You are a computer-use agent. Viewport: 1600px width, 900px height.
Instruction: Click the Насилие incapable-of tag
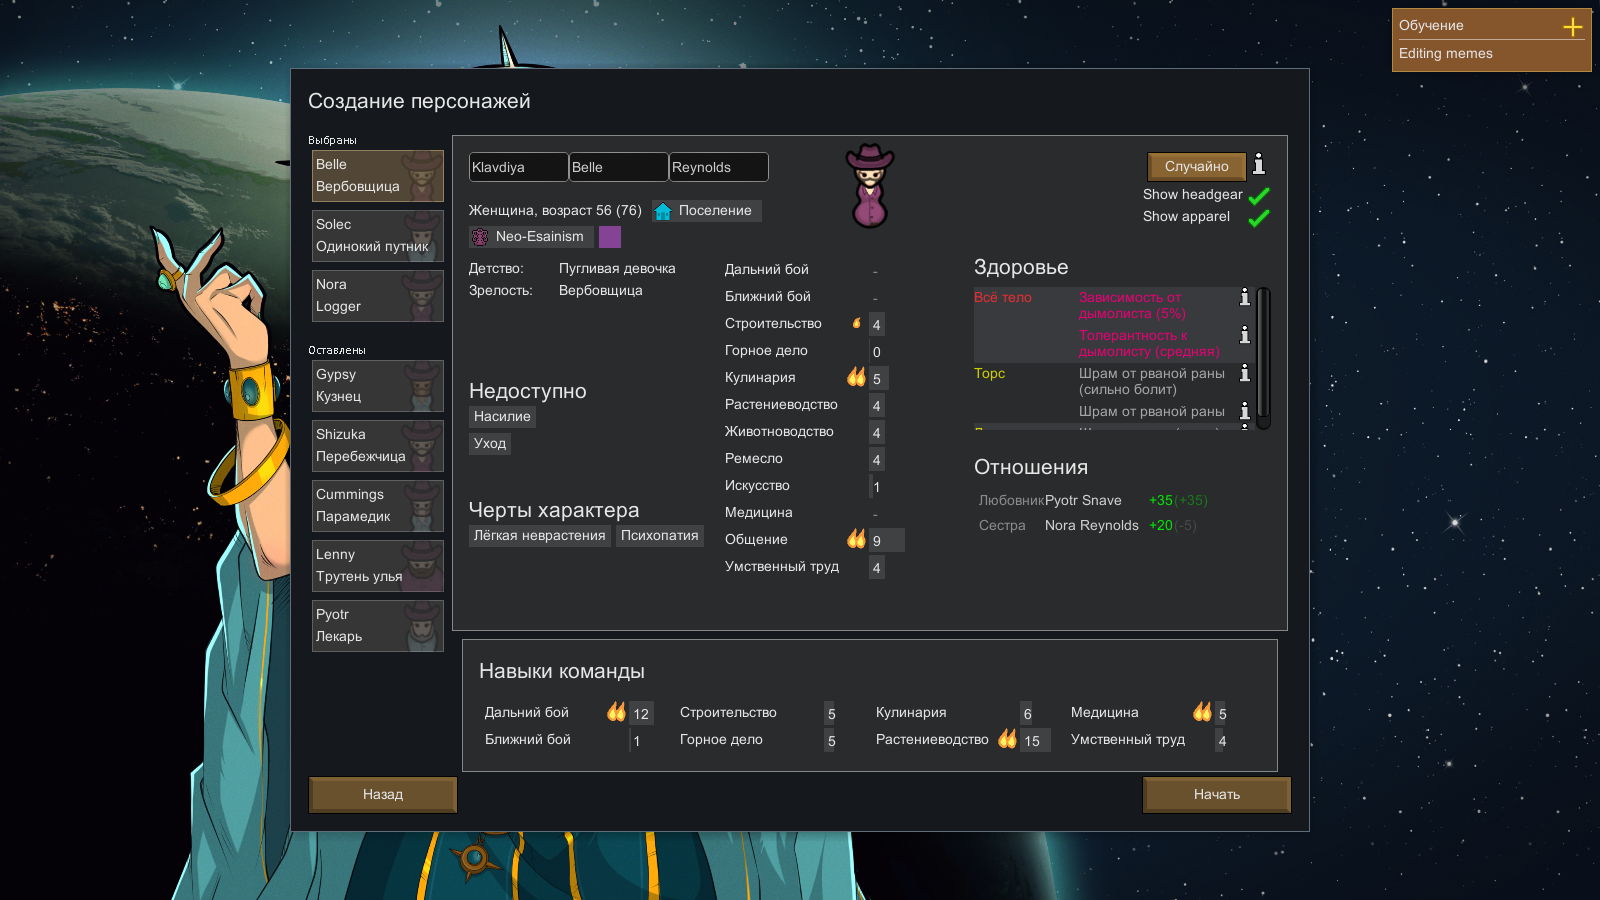point(502,417)
